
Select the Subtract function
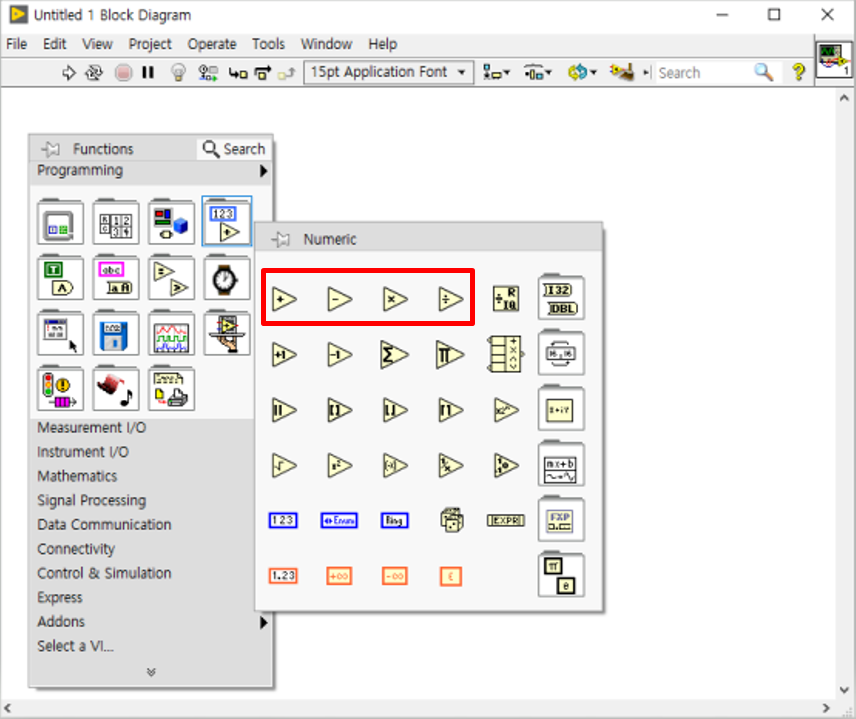(x=340, y=299)
